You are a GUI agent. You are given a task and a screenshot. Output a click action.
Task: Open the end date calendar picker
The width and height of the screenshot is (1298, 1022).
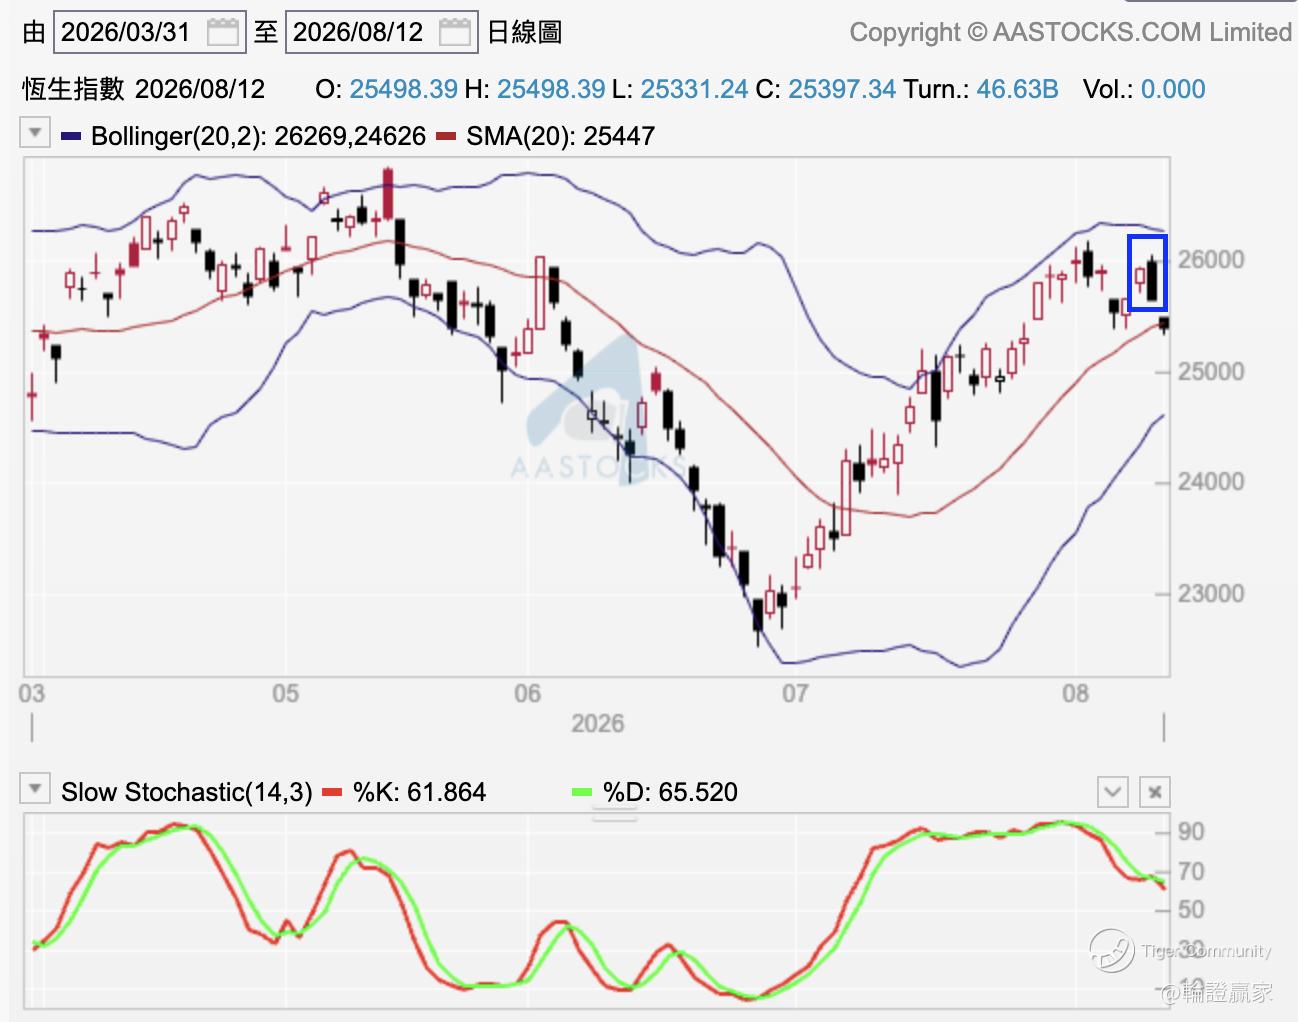point(454,32)
